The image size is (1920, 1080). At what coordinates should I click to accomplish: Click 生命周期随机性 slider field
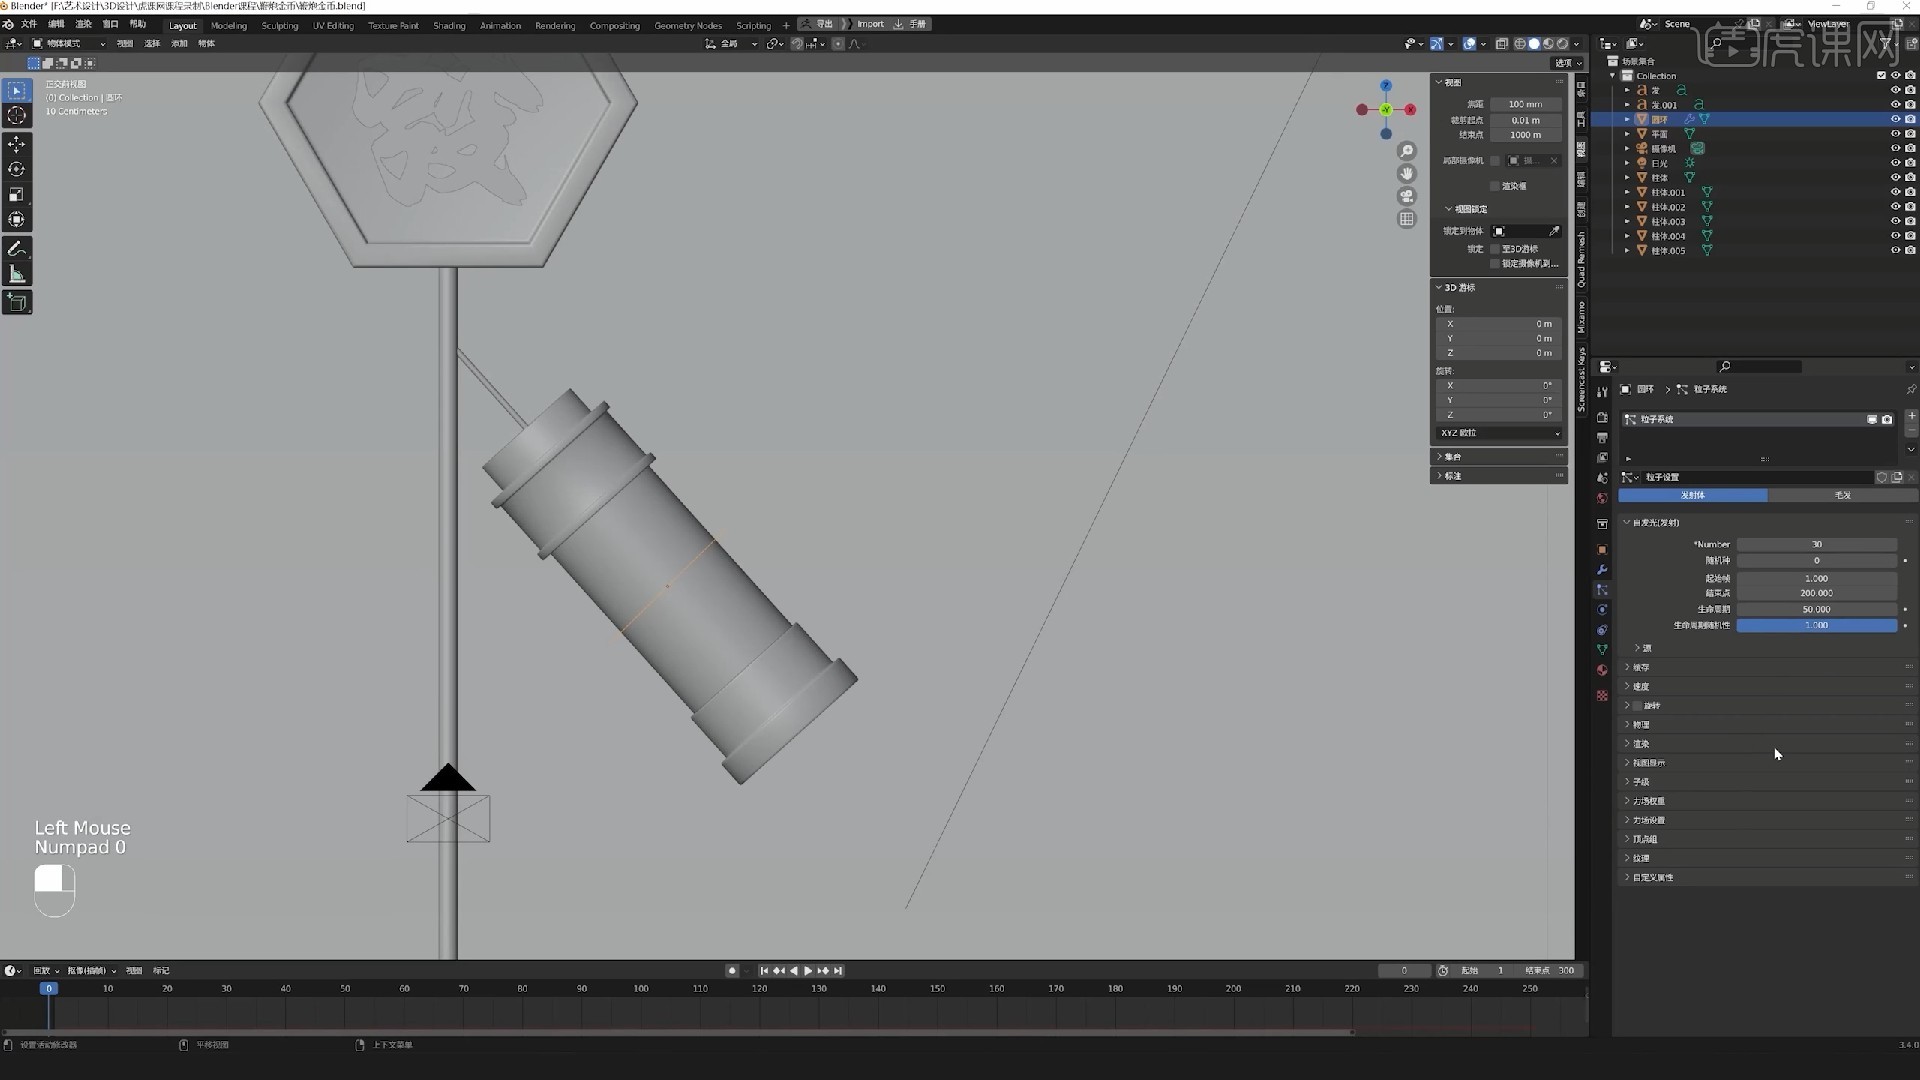[x=1817, y=625]
